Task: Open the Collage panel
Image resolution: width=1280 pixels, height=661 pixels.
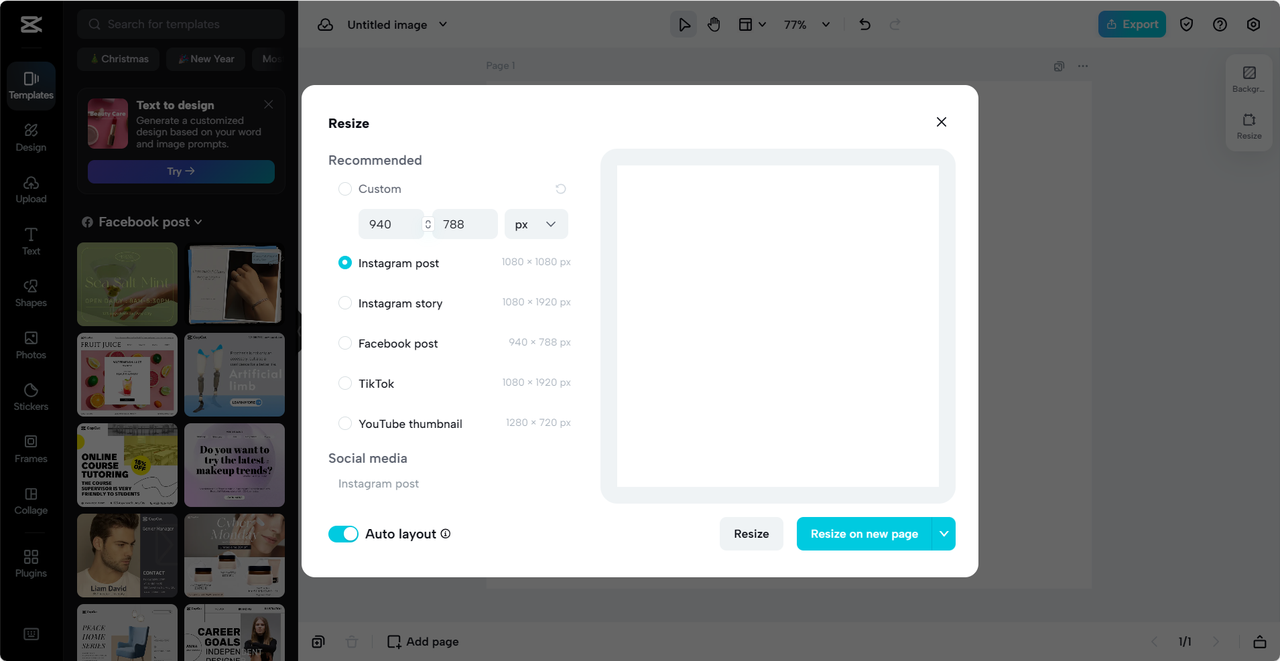Action: 31,501
